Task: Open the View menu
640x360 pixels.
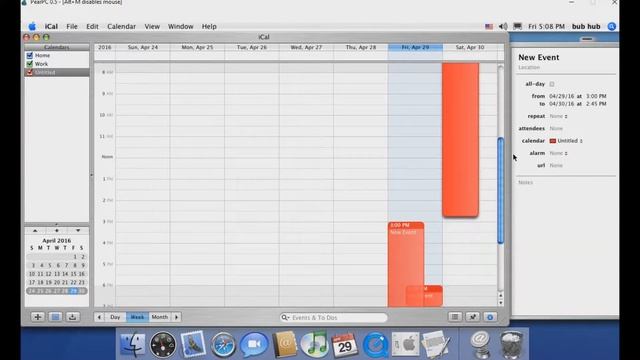Action: pyautogui.click(x=152, y=27)
